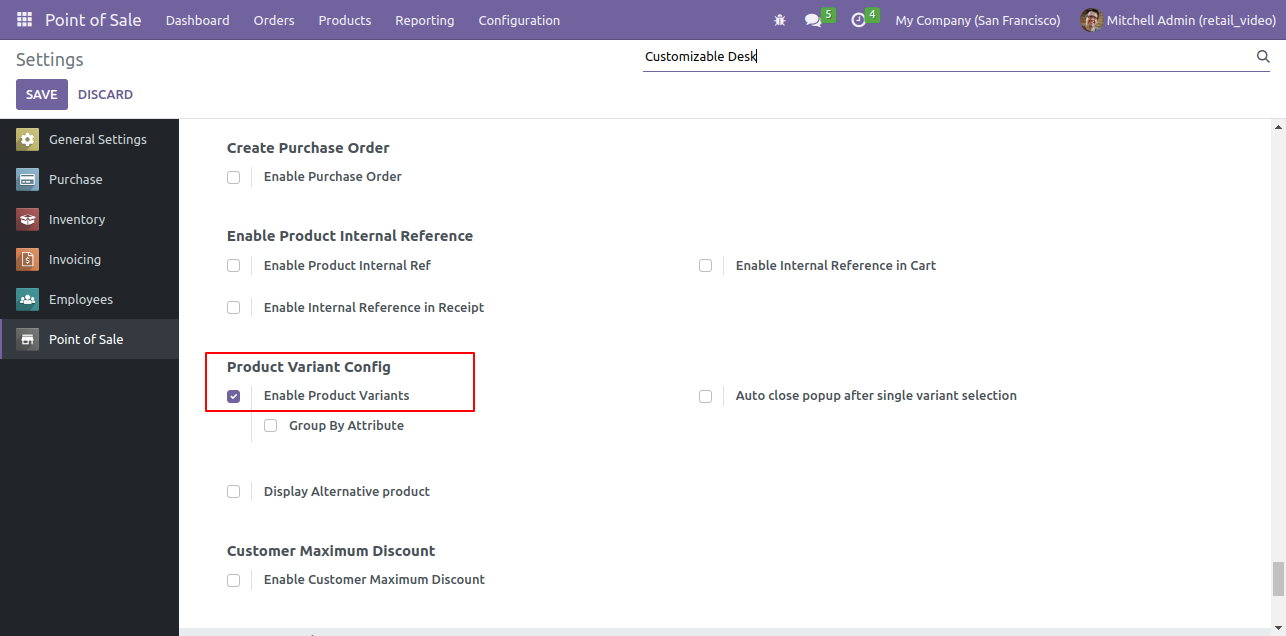Click the Settings page title
This screenshot has height=636, width=1286.
click(x=50, y=60)
